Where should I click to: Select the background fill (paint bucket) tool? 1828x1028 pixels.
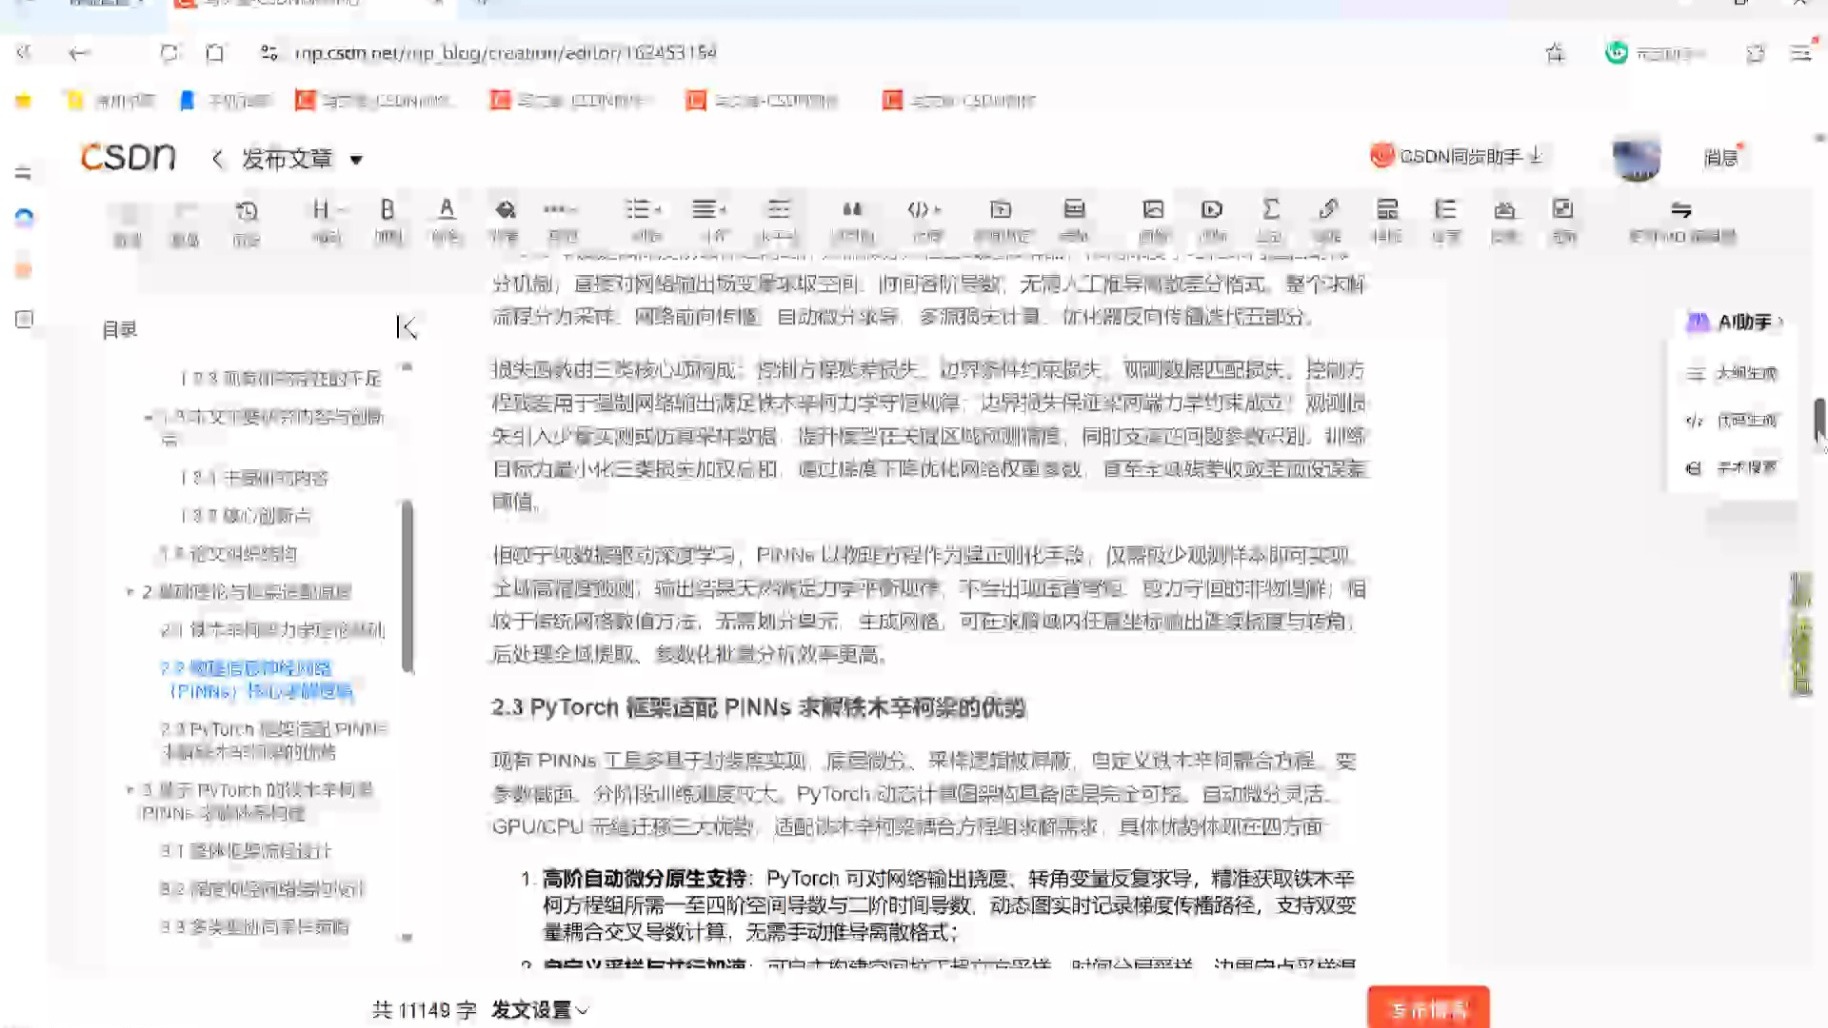[x=505, y=221]
